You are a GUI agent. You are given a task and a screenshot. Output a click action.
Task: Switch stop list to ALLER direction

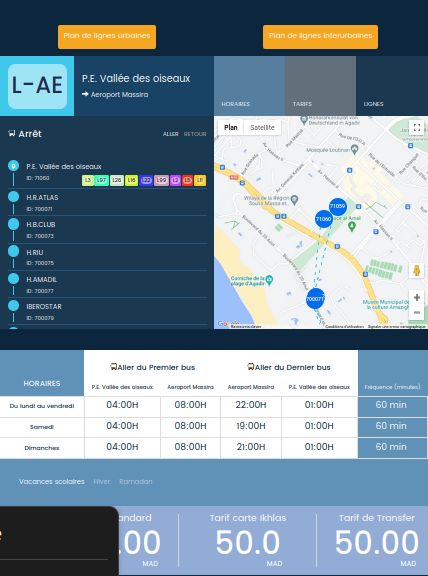(170, 134)
